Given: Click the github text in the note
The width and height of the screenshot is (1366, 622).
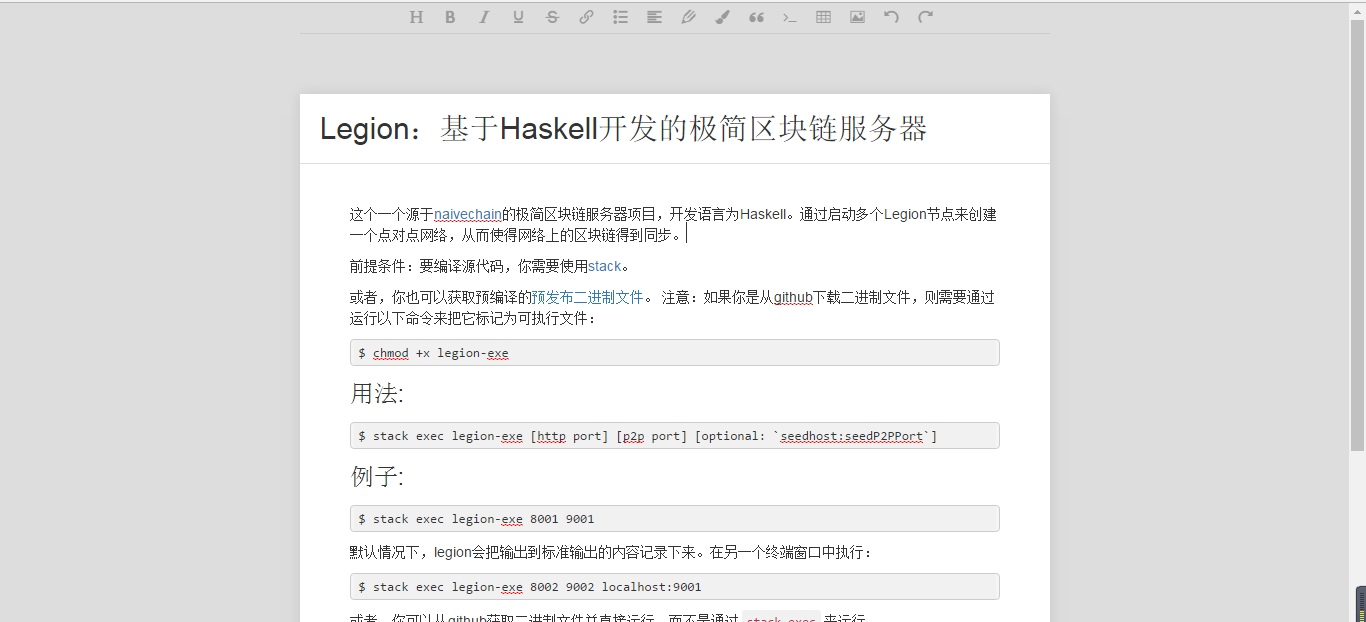Looking at the screenshot, I should pos(793,297).
